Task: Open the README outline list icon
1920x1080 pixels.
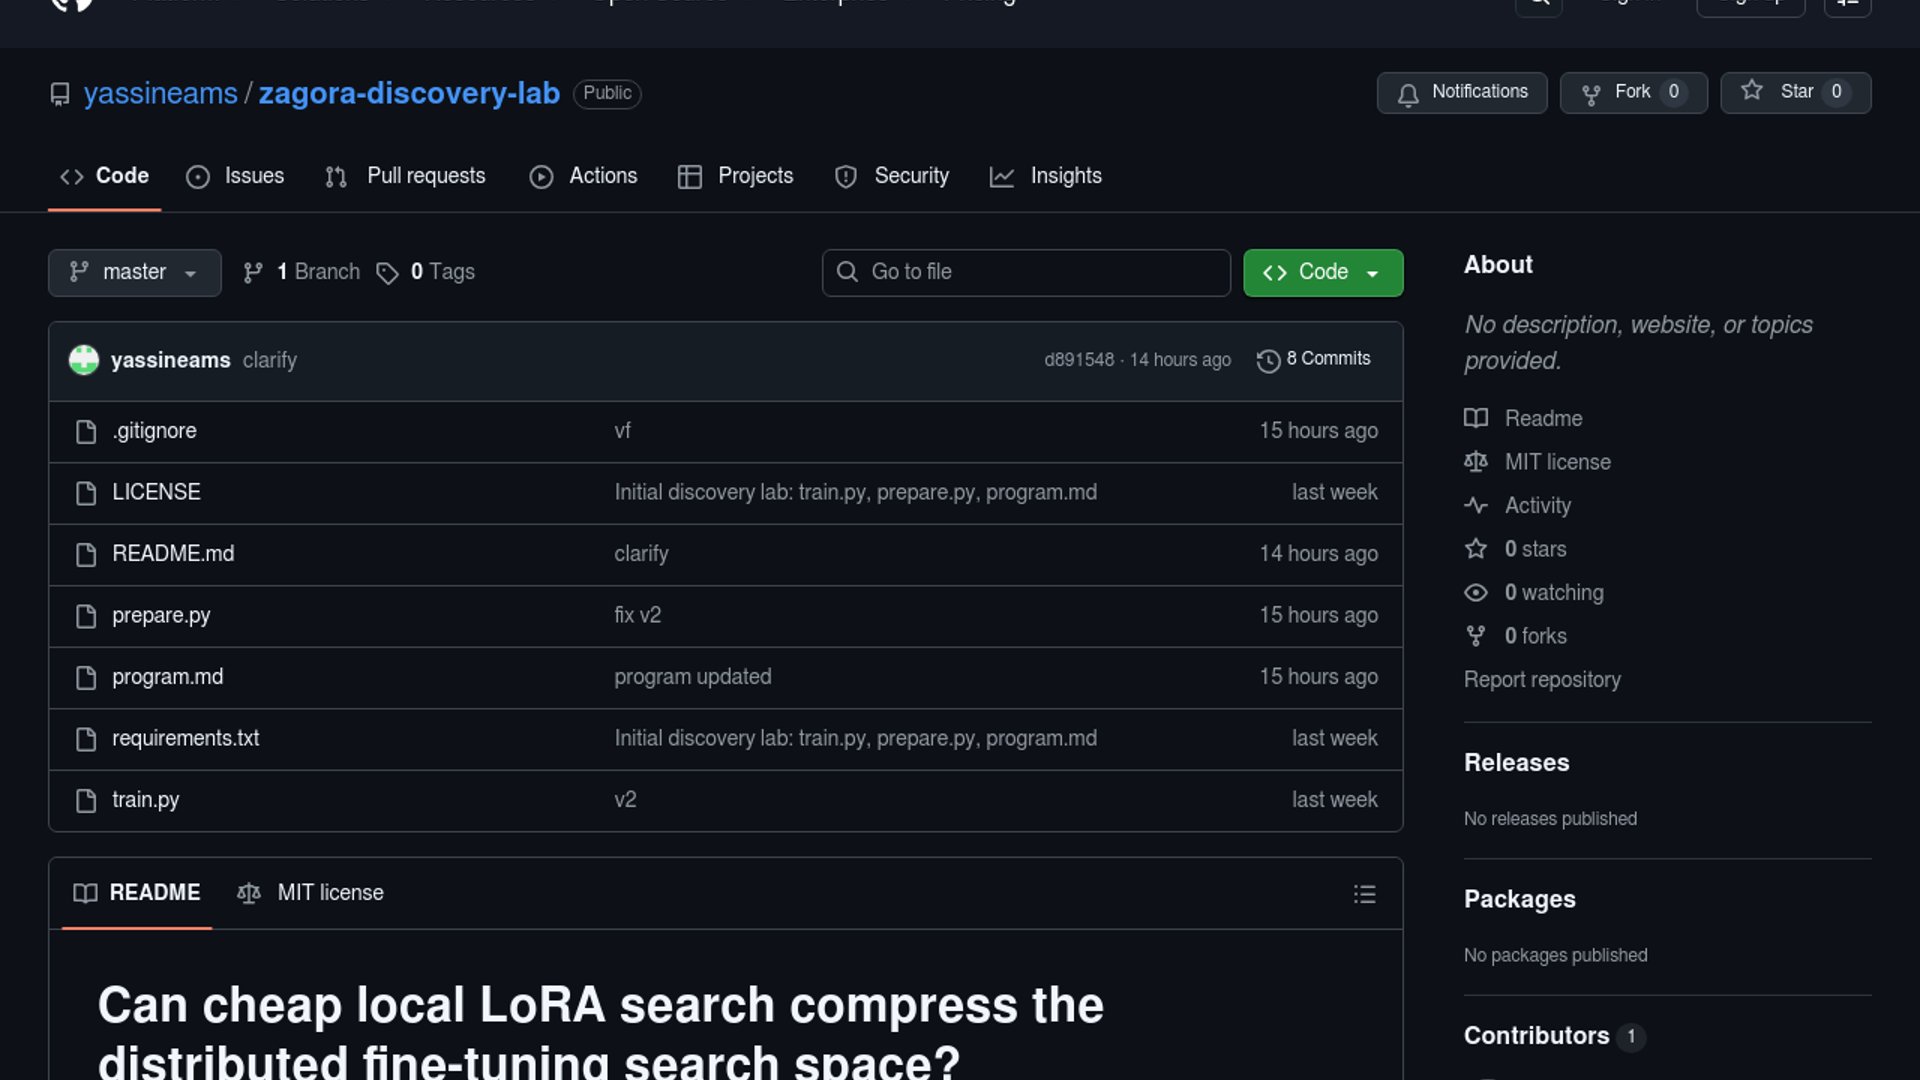Action: tap(1364, 894)
